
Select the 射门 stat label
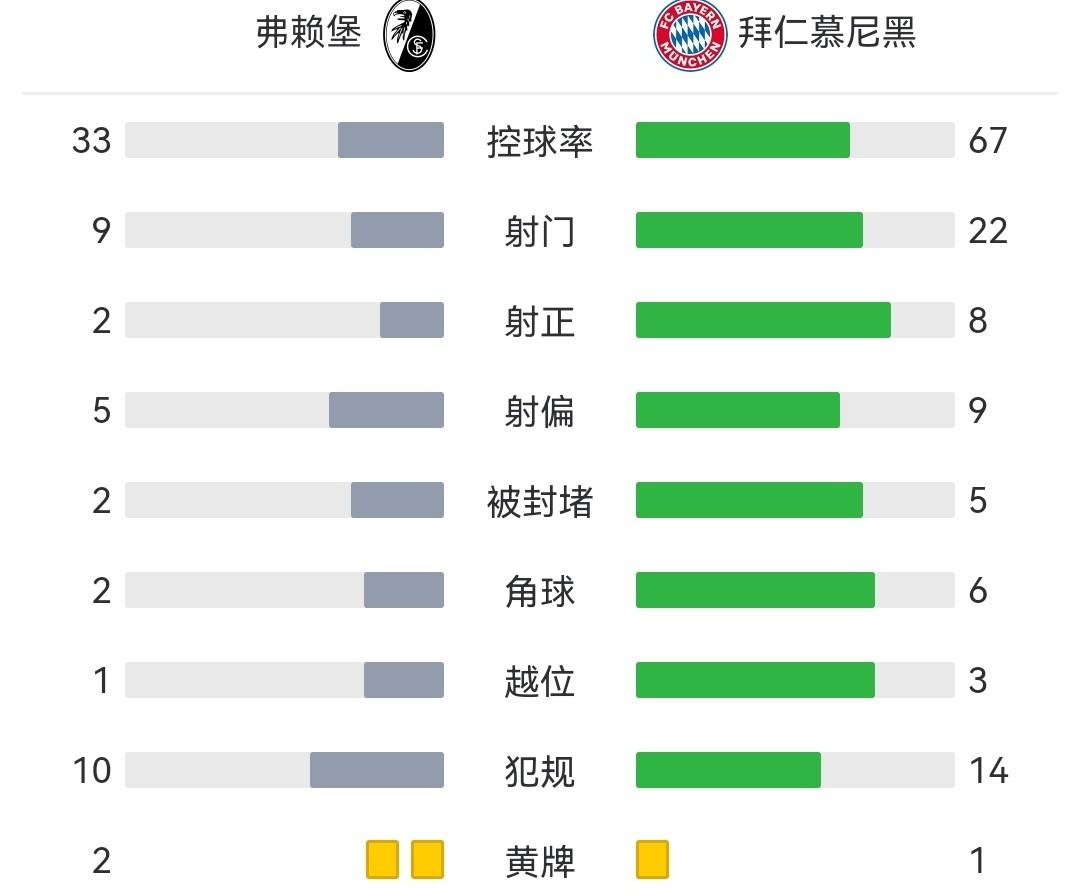540,231
